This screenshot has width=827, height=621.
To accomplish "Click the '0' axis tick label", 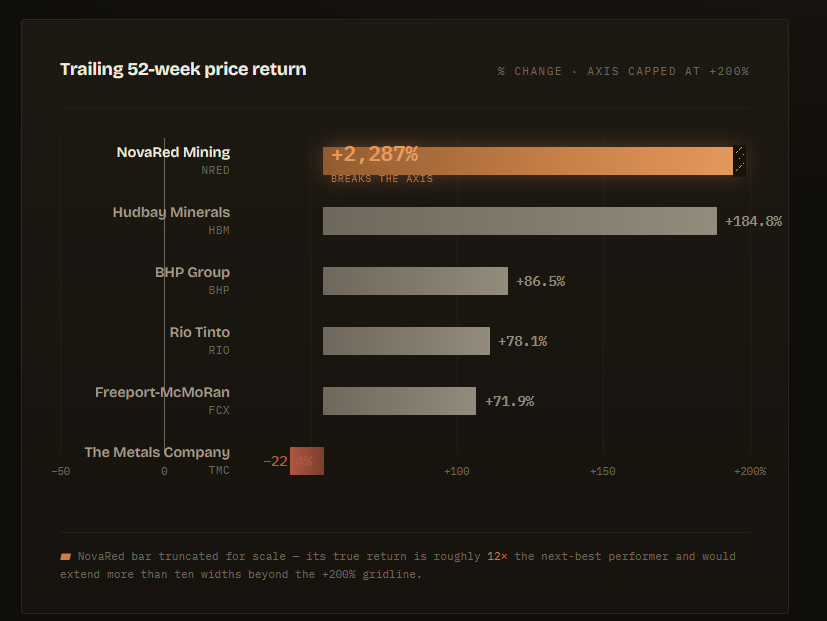I will coord(164,472).
